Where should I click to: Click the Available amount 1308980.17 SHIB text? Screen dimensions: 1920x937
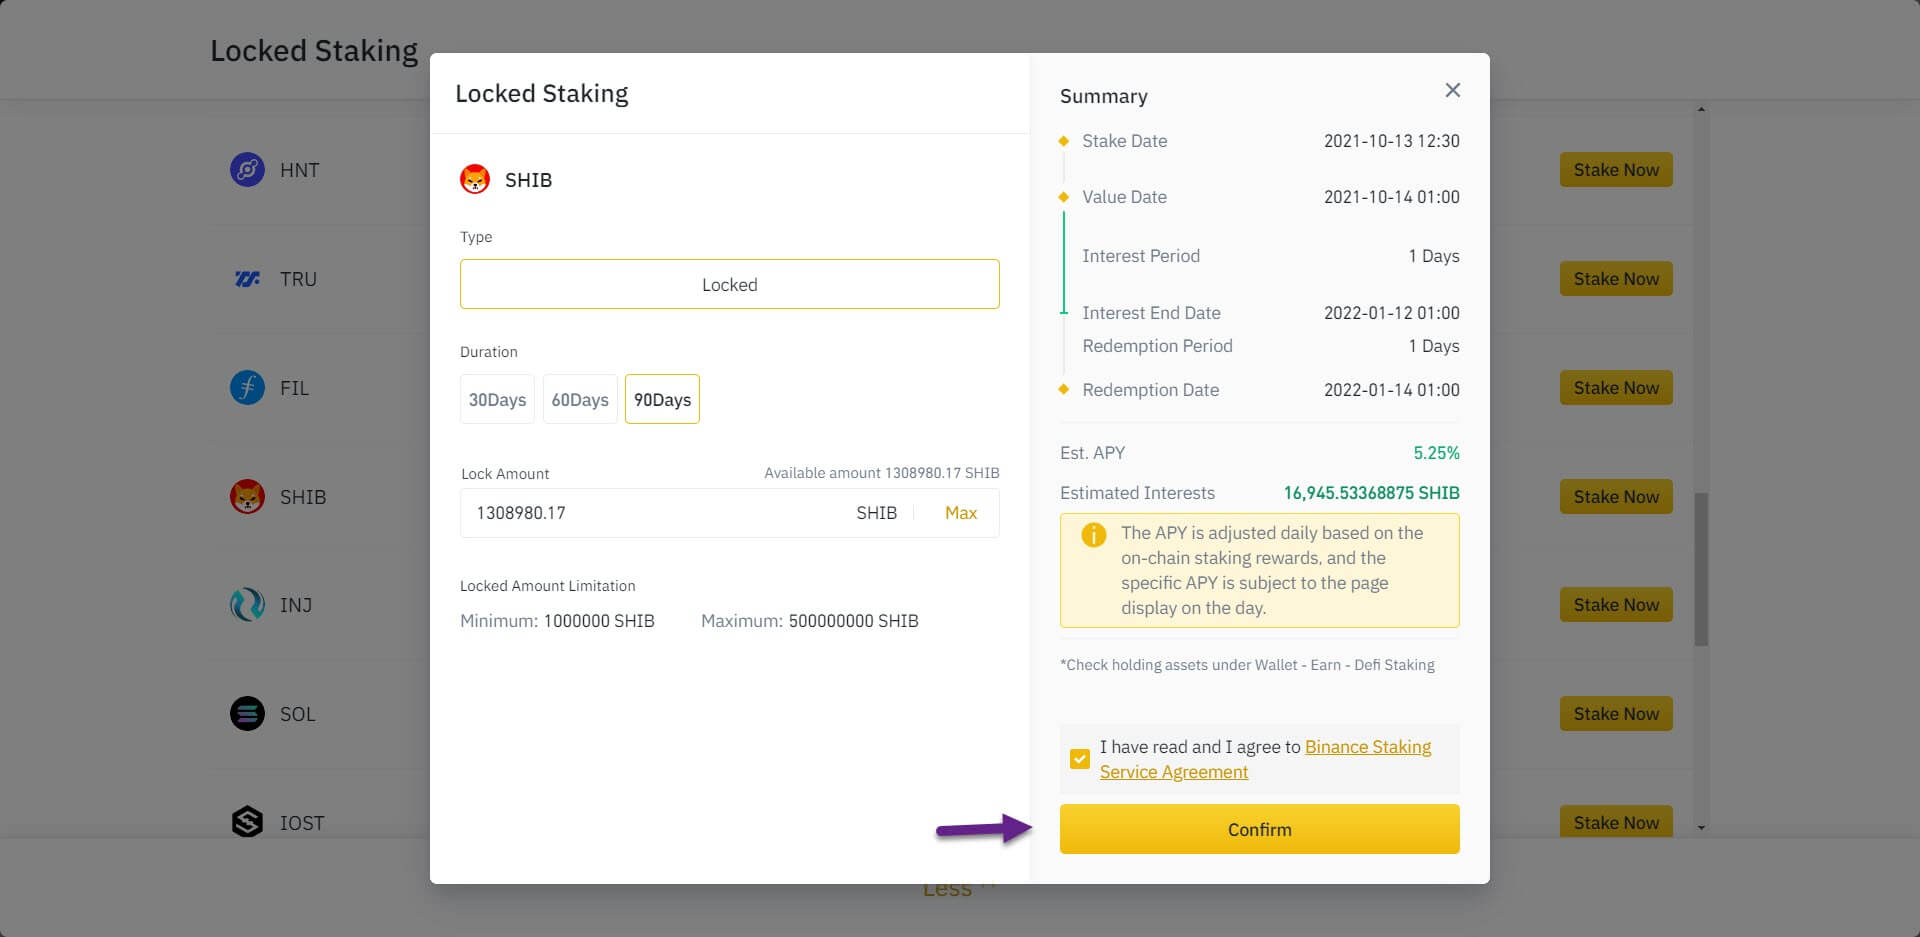coord(882,473)
